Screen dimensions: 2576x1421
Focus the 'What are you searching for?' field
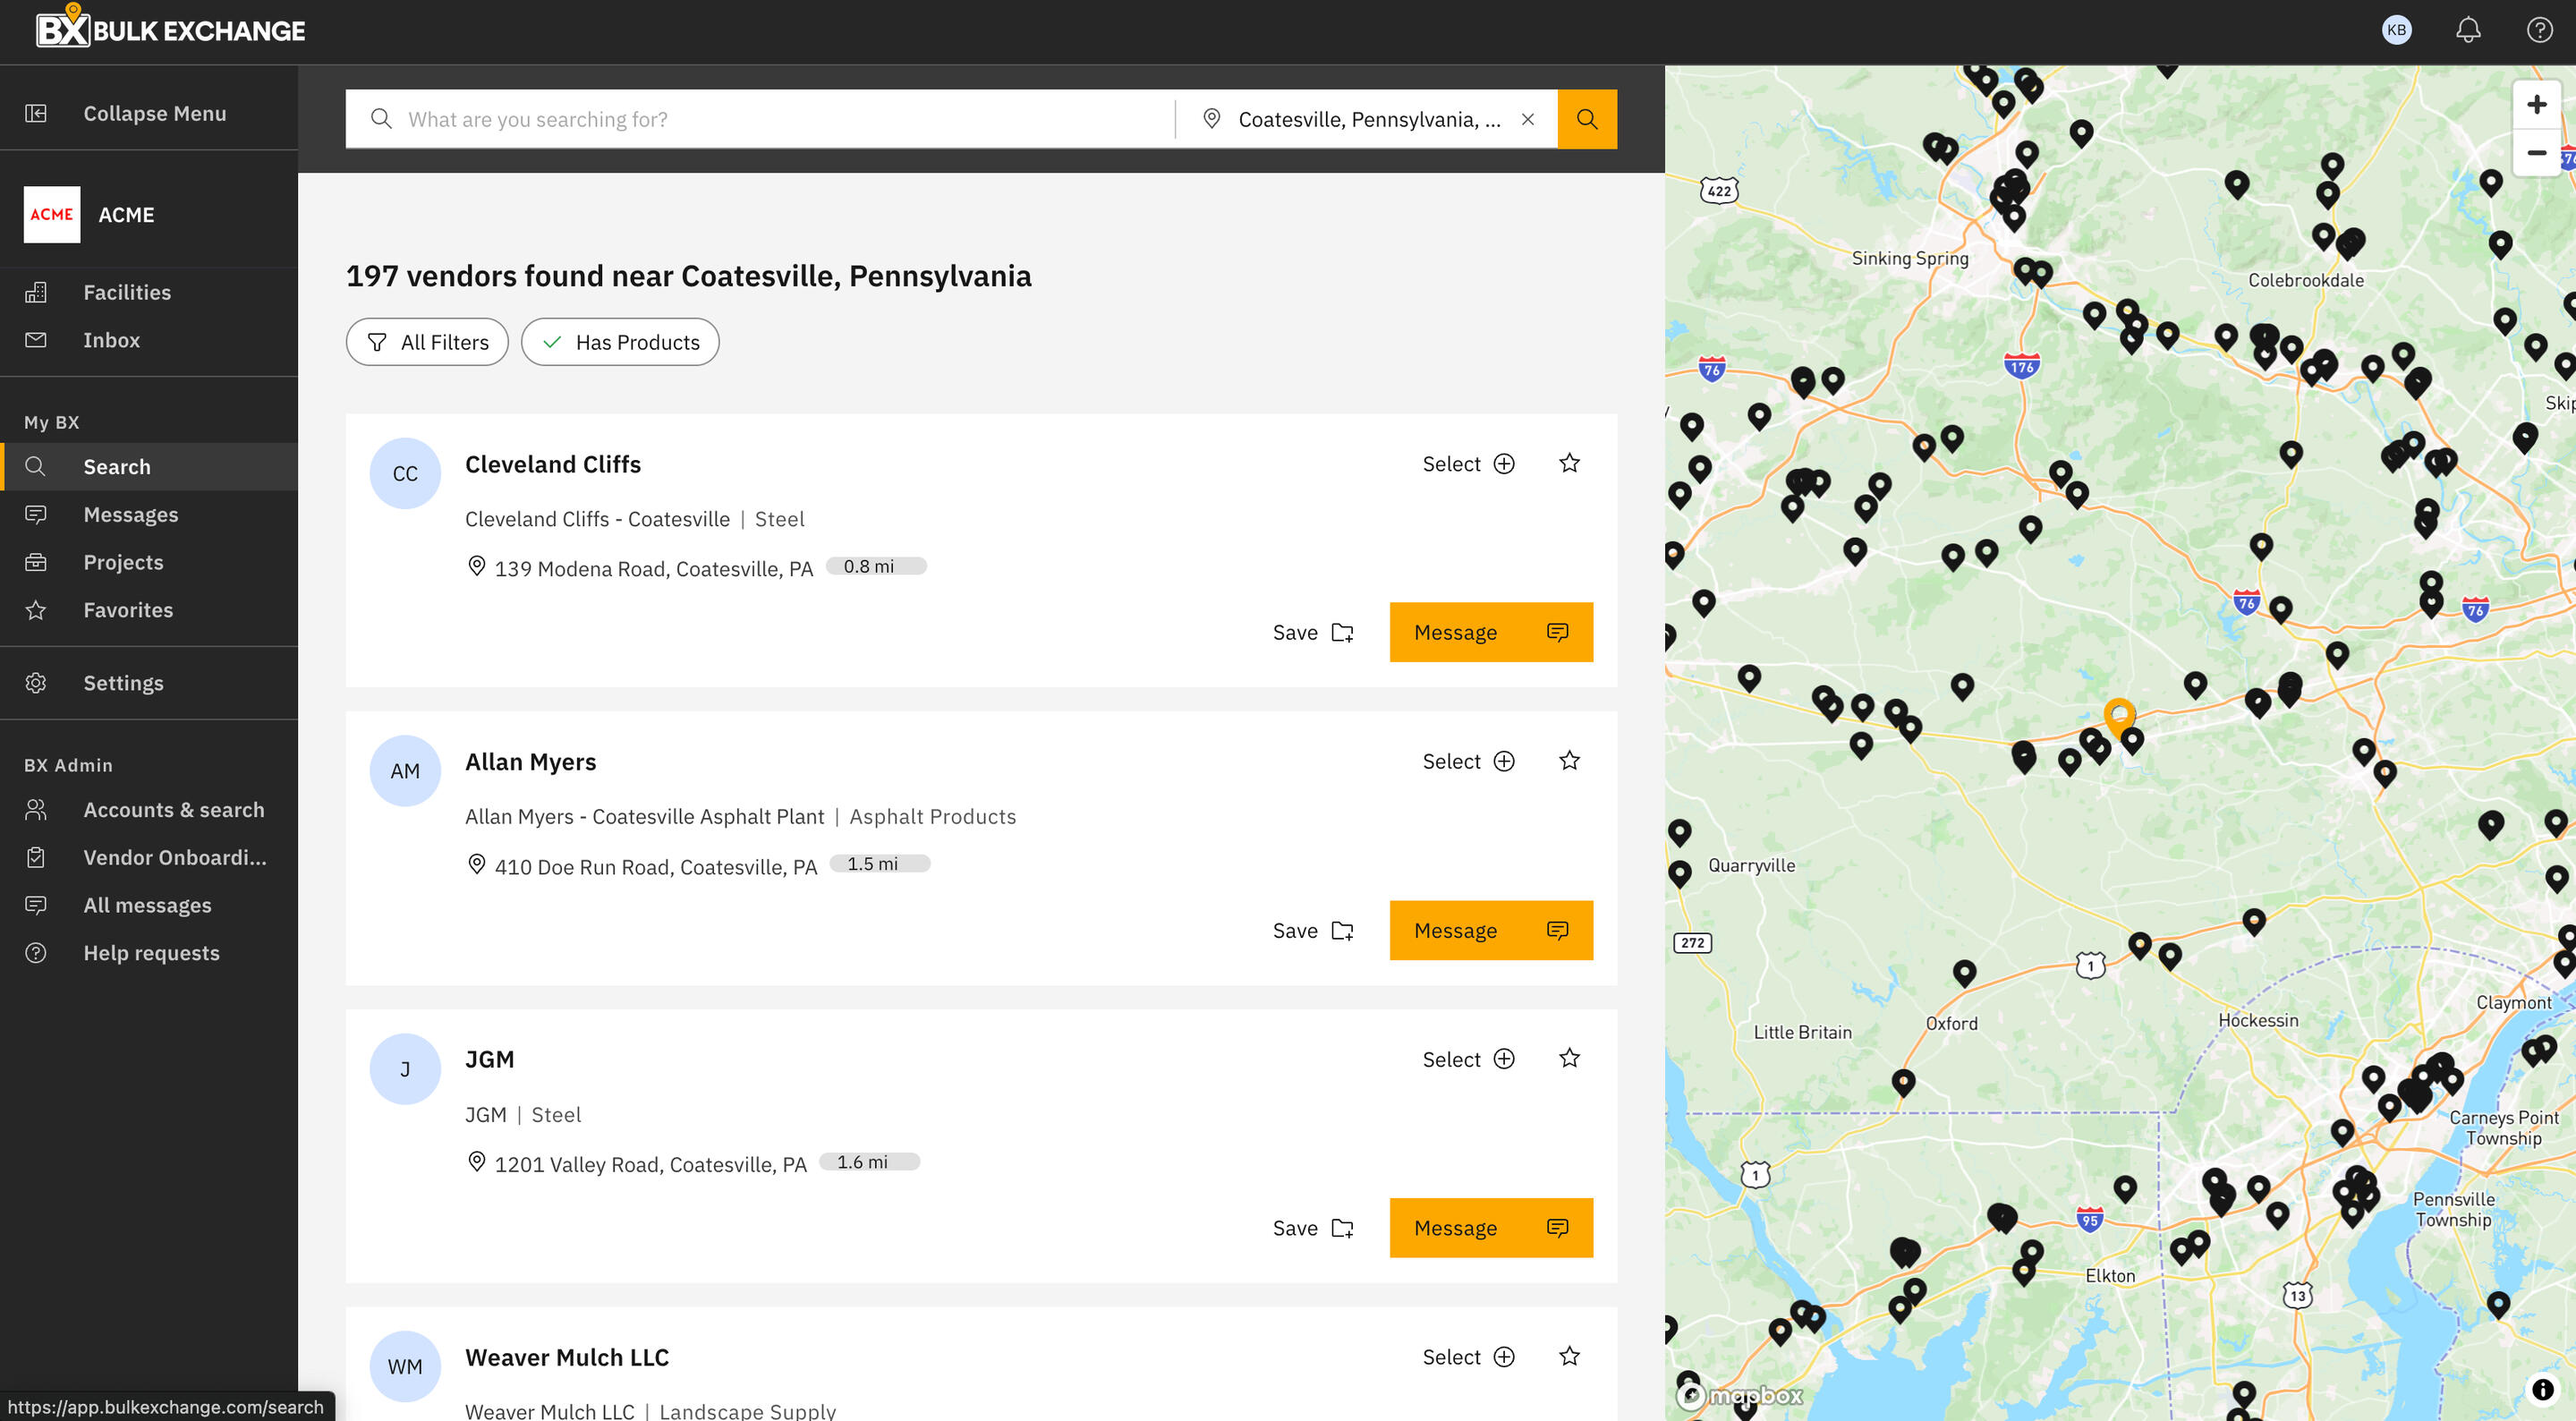[760, 119]
